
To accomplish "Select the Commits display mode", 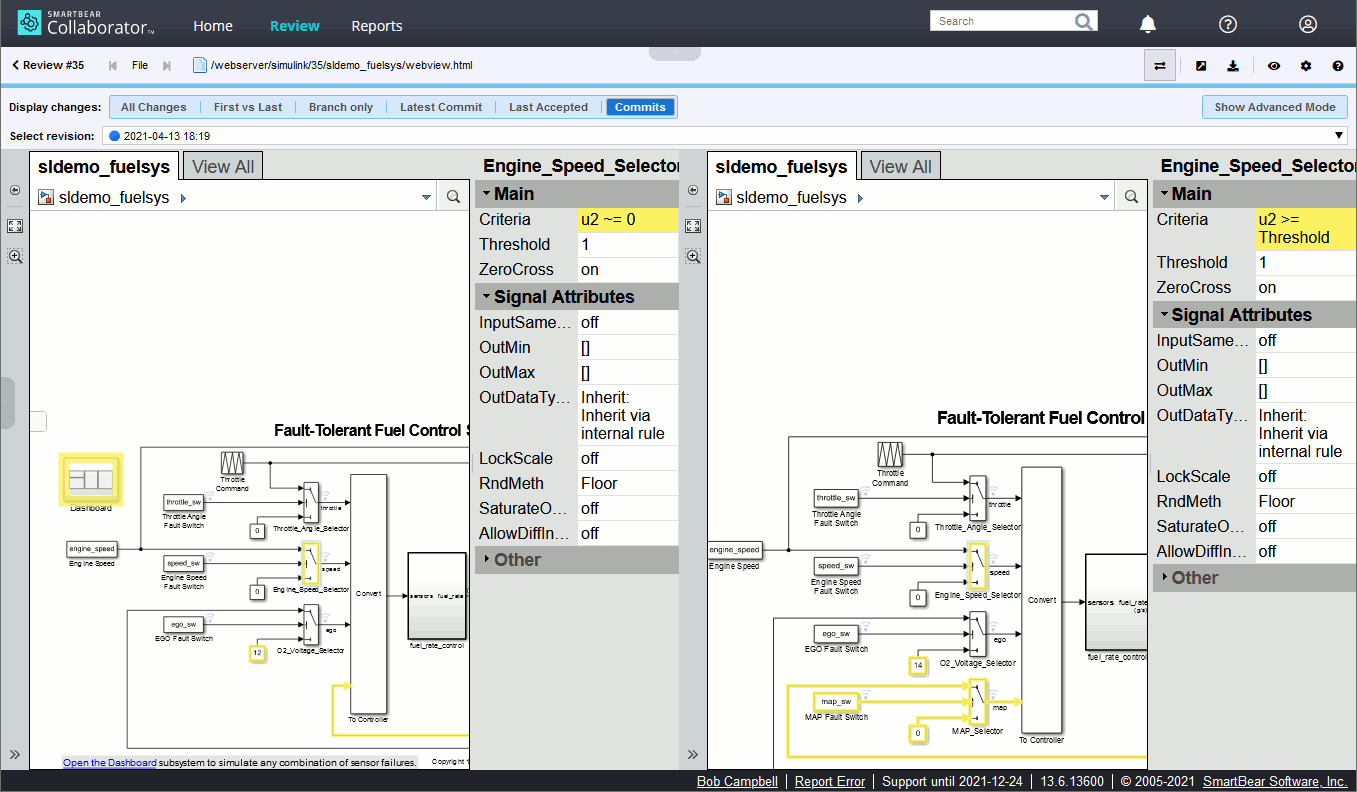I will 640,106.
